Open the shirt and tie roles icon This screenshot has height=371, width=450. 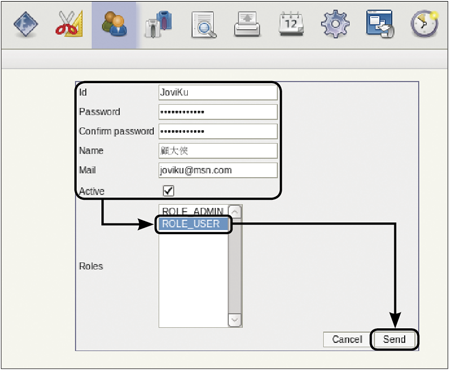coord(159,24)
